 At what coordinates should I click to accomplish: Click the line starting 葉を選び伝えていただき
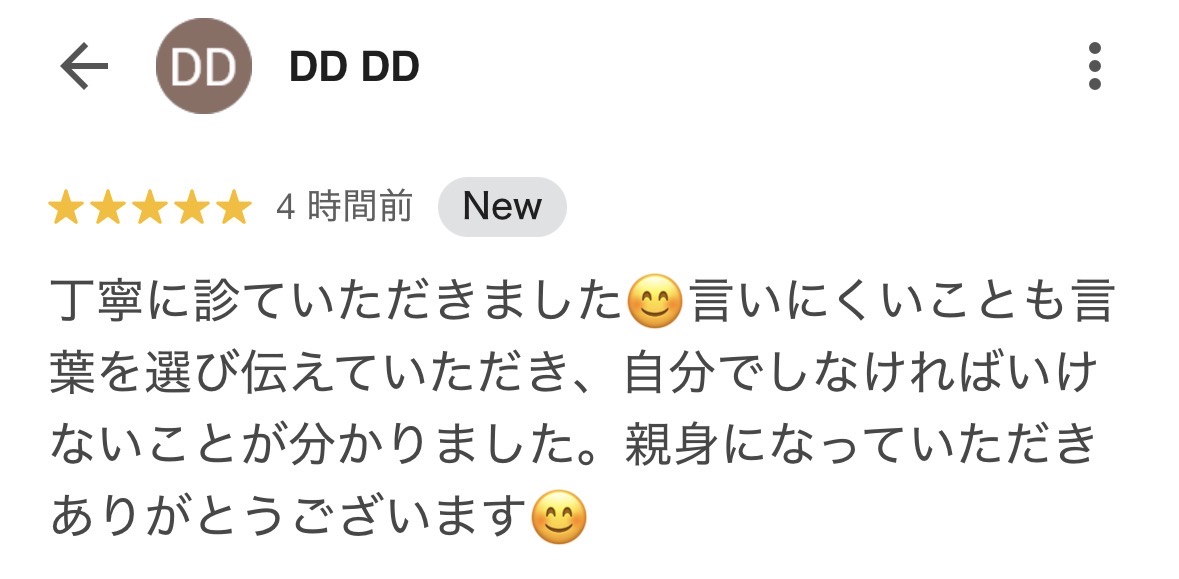(x=571, y=373)
